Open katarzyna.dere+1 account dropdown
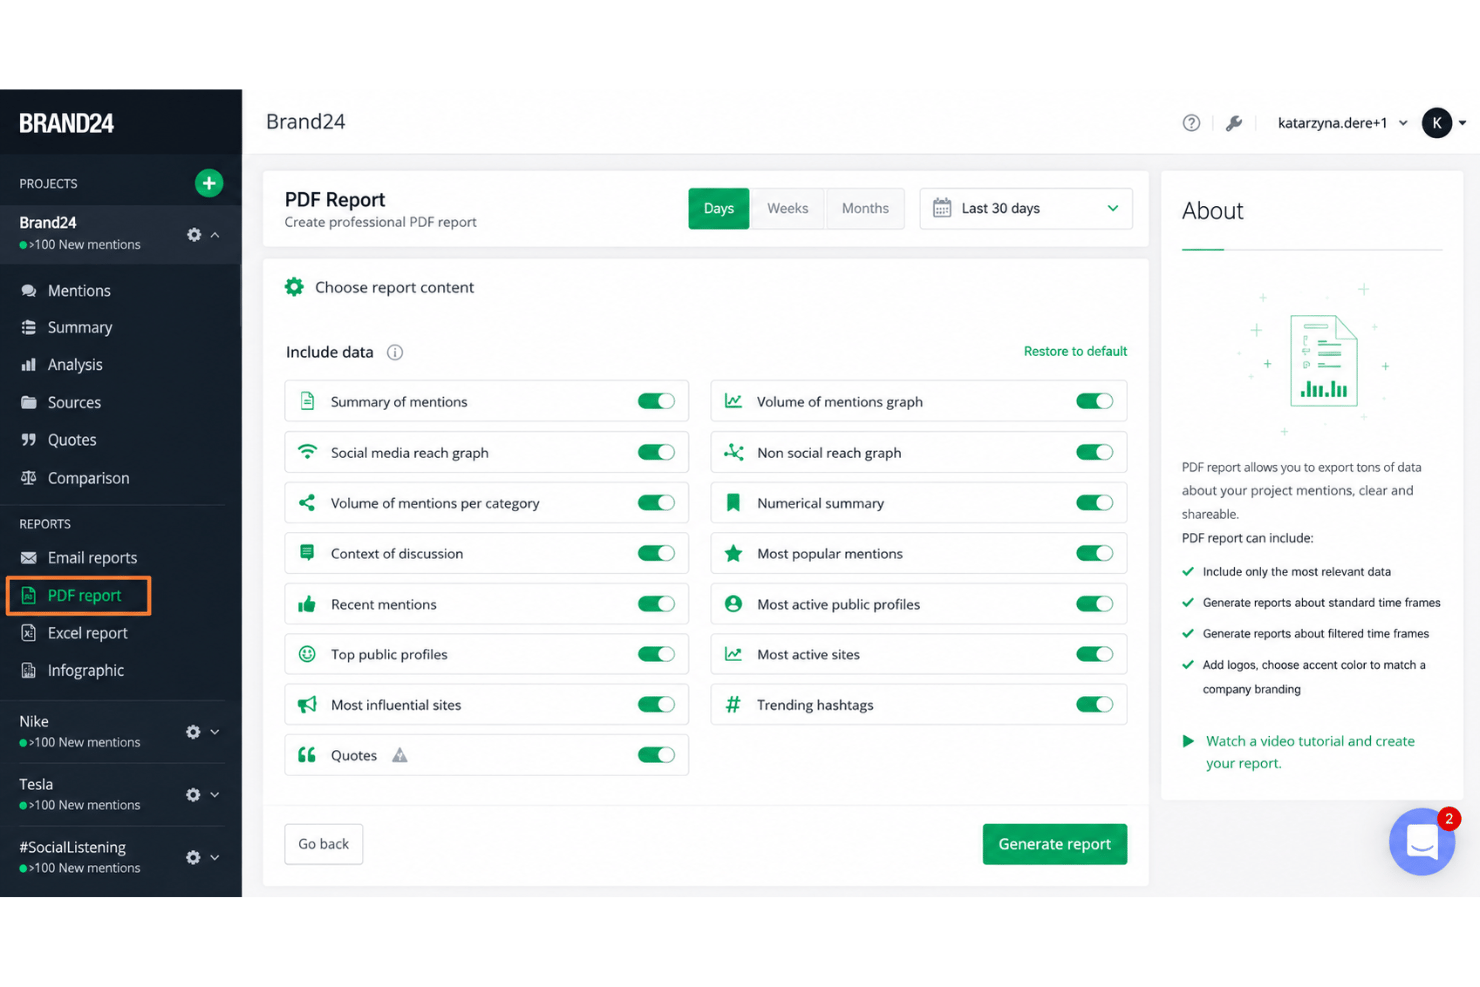The height and width of the screenshot is (987, 1480). [1343, 123]
